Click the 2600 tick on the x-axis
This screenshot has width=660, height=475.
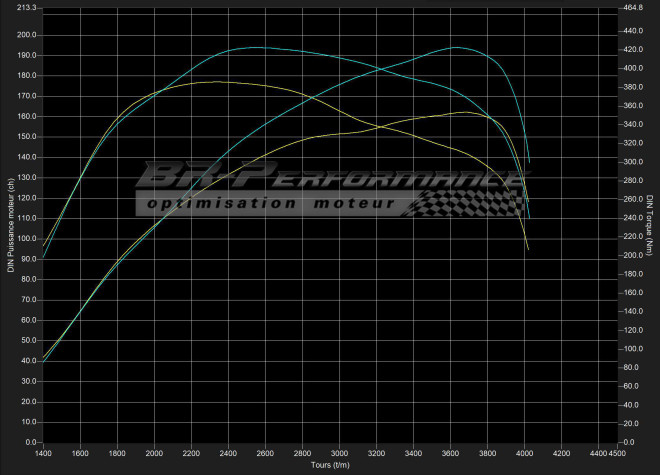coord(266,453)
